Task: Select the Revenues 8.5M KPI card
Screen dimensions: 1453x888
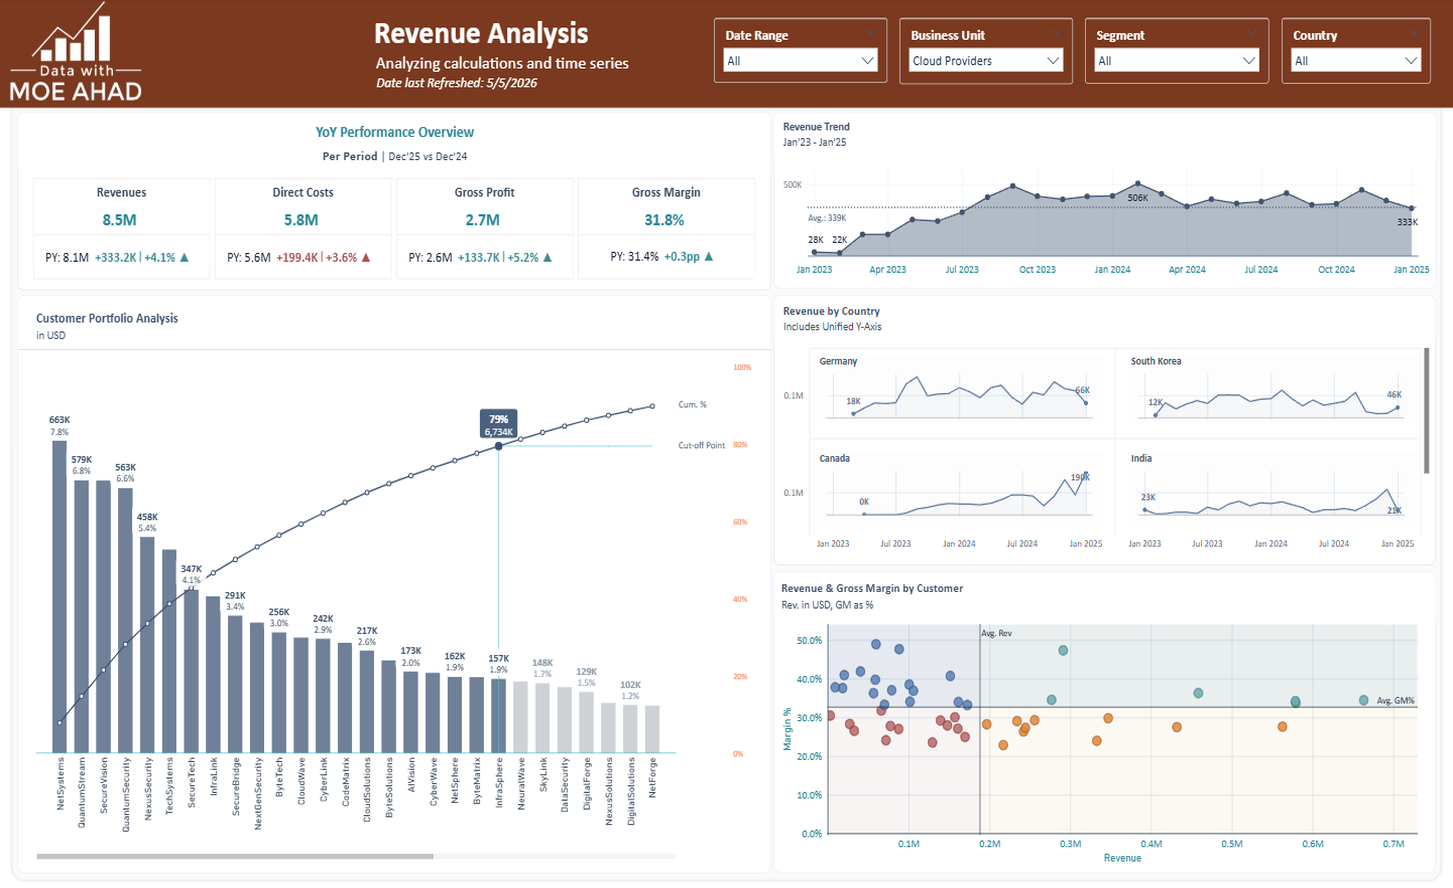Action: point(121,226)
